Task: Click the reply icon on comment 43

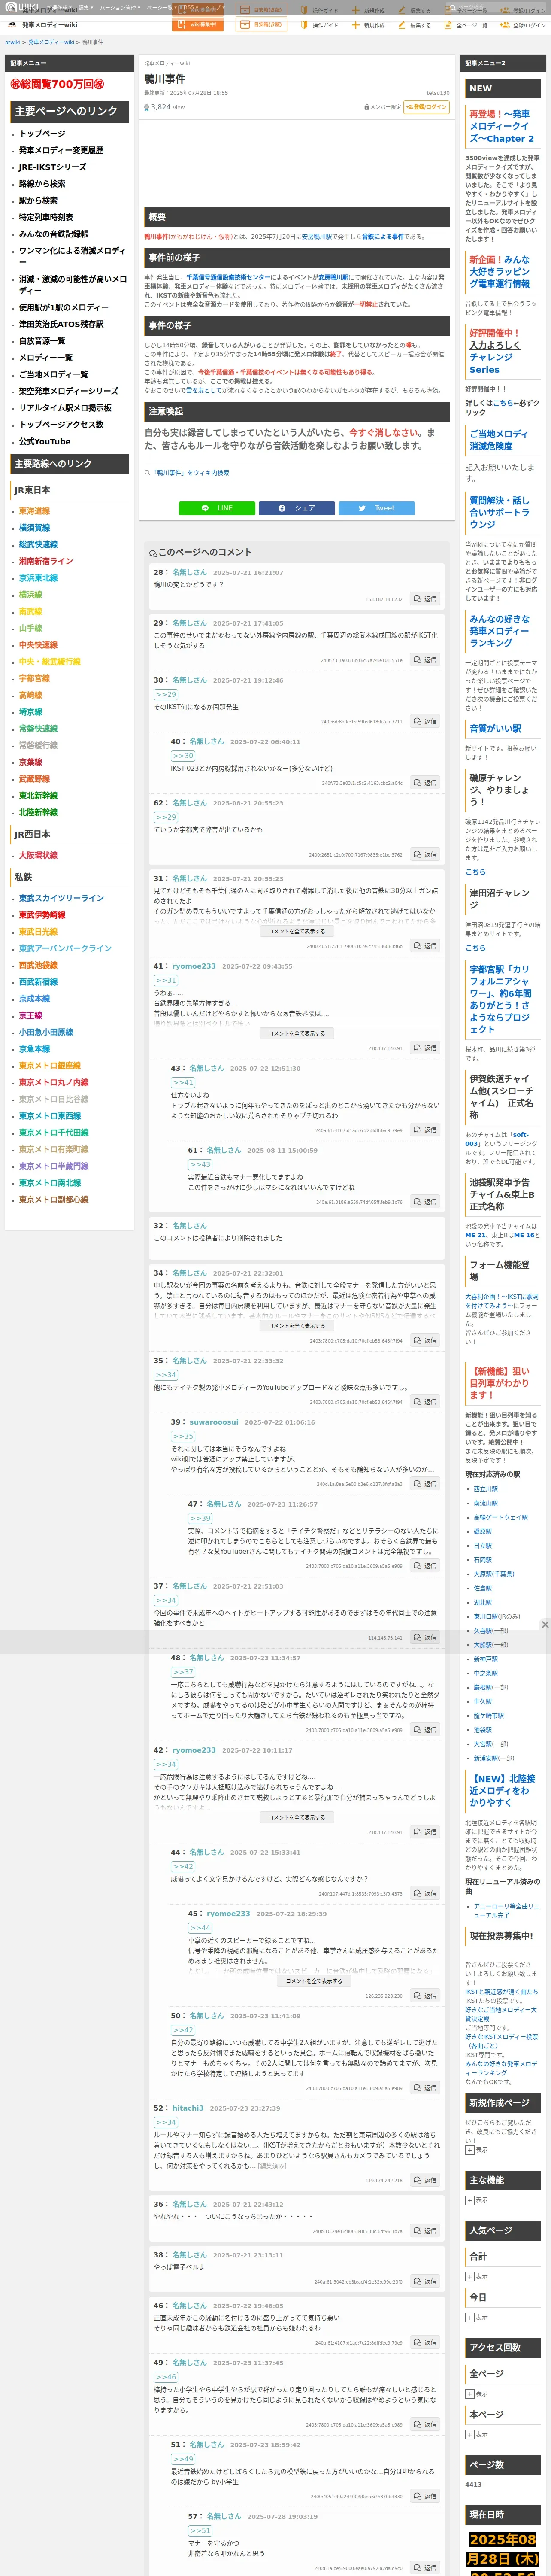Action: tap(425, 1130)
